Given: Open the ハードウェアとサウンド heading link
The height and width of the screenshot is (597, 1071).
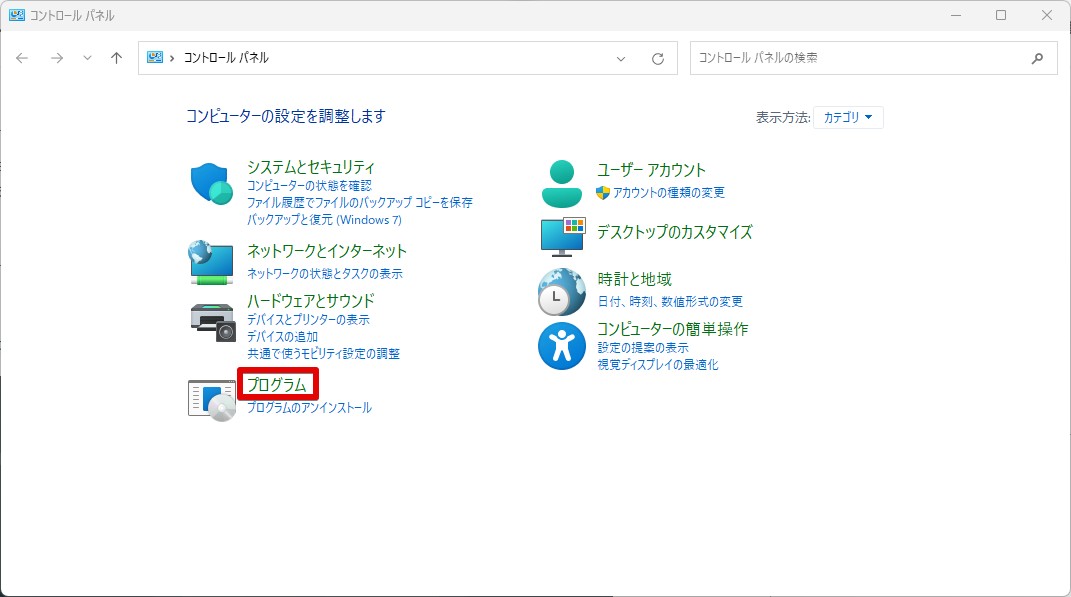Looking at the screenshot, I should (311, 301).
